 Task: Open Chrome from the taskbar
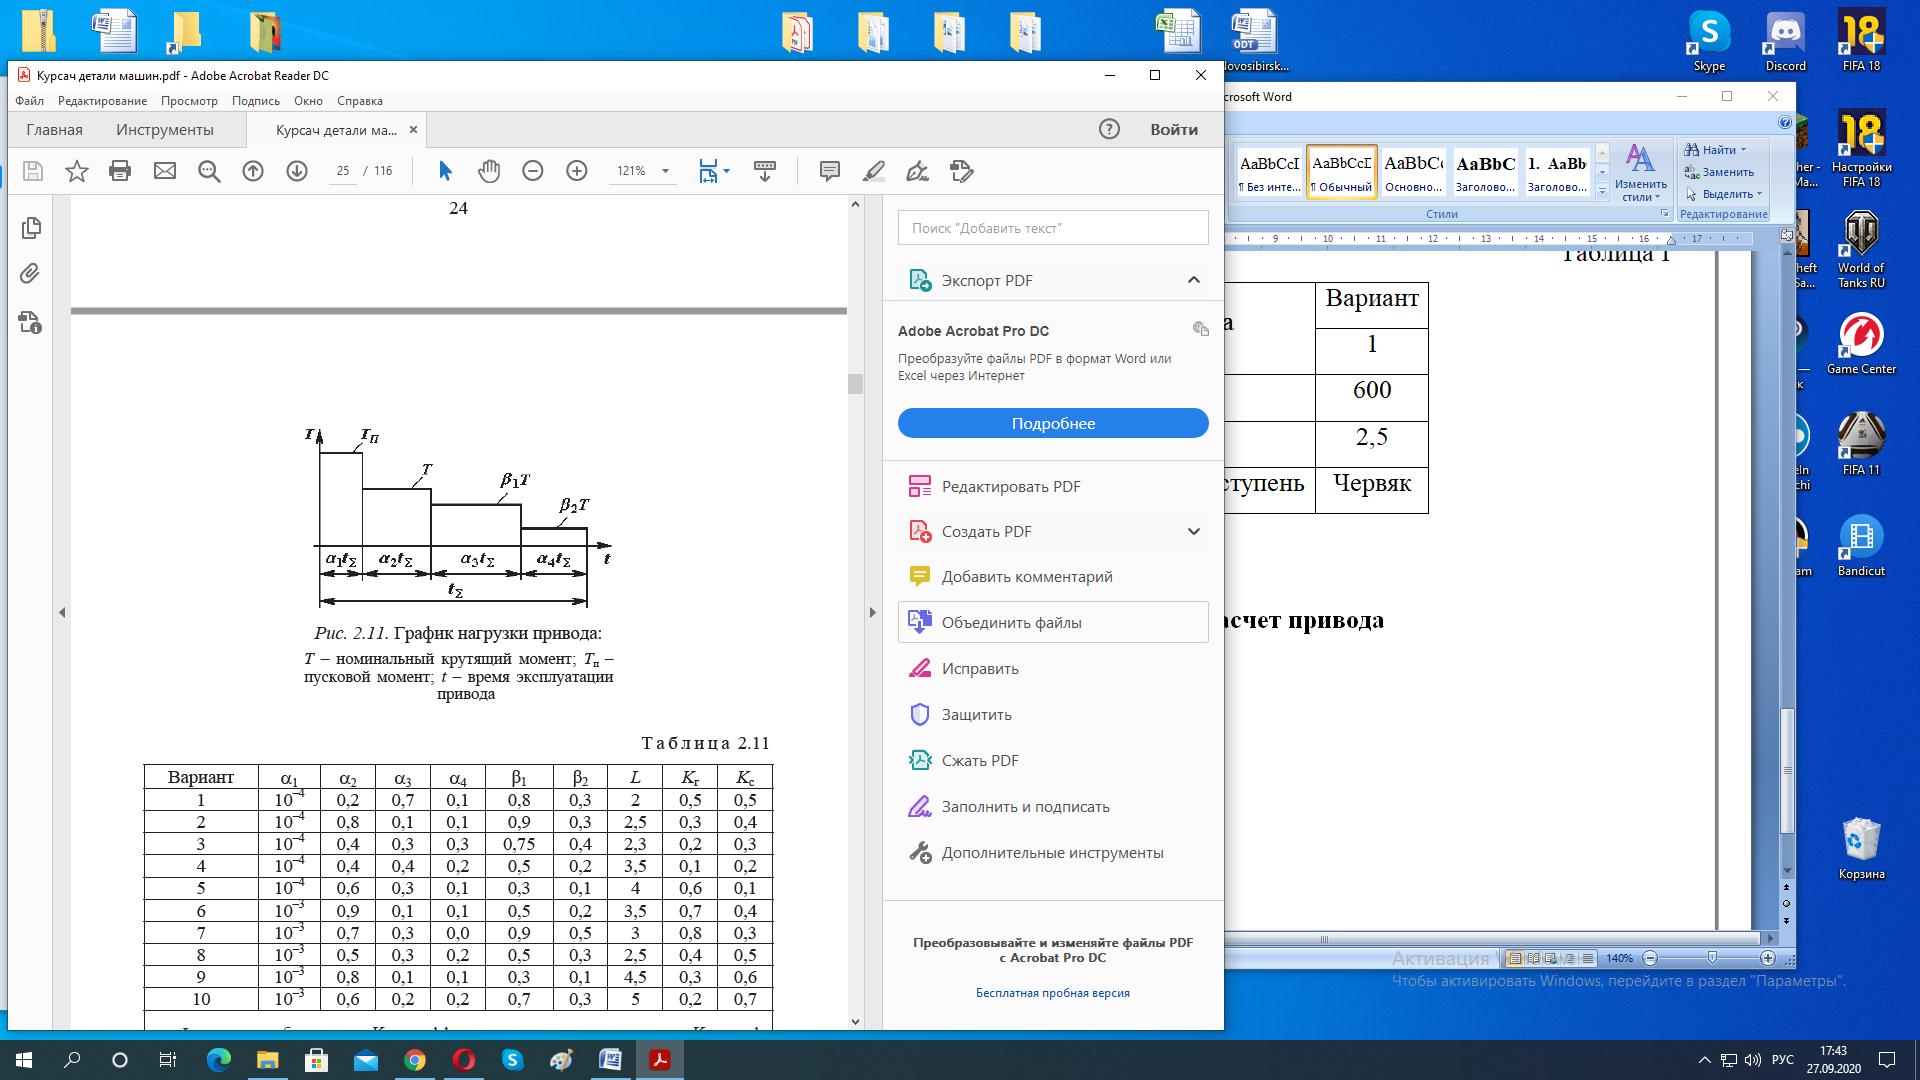(414, 1060)
